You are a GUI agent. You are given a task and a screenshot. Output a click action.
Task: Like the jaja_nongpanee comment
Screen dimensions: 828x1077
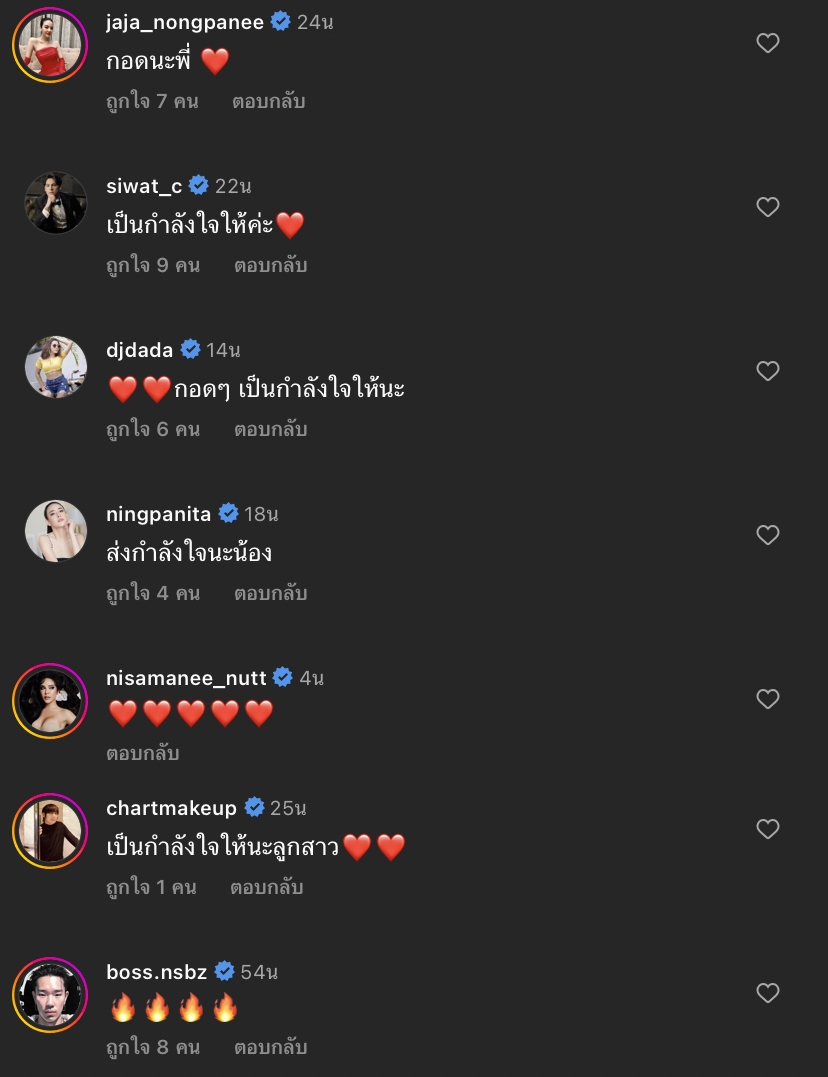click(x=767, y=43)
